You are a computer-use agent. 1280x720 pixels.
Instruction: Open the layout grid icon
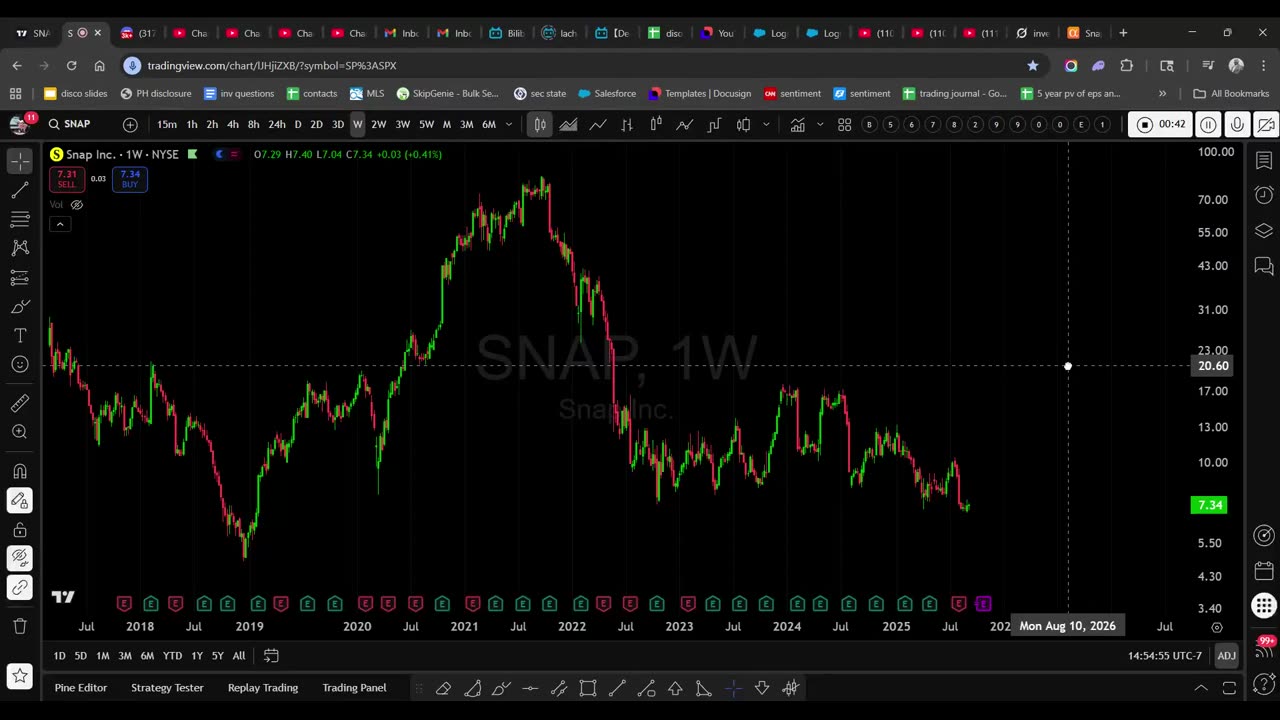[844, 124]
